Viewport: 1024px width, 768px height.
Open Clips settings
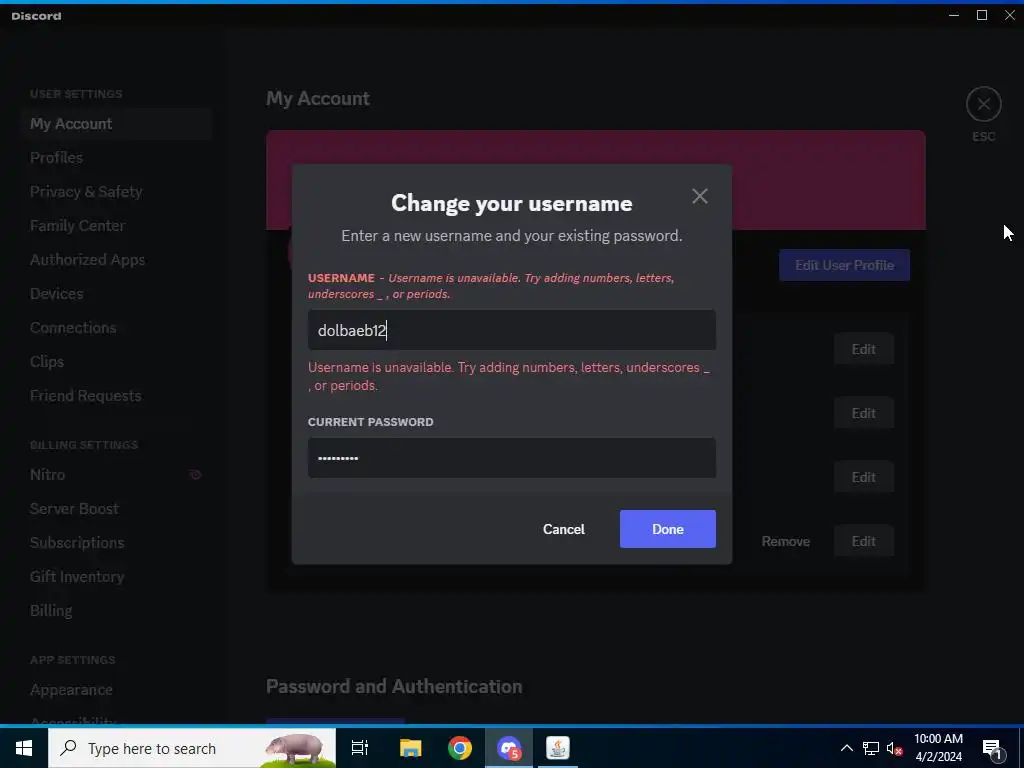pos(116,361)
